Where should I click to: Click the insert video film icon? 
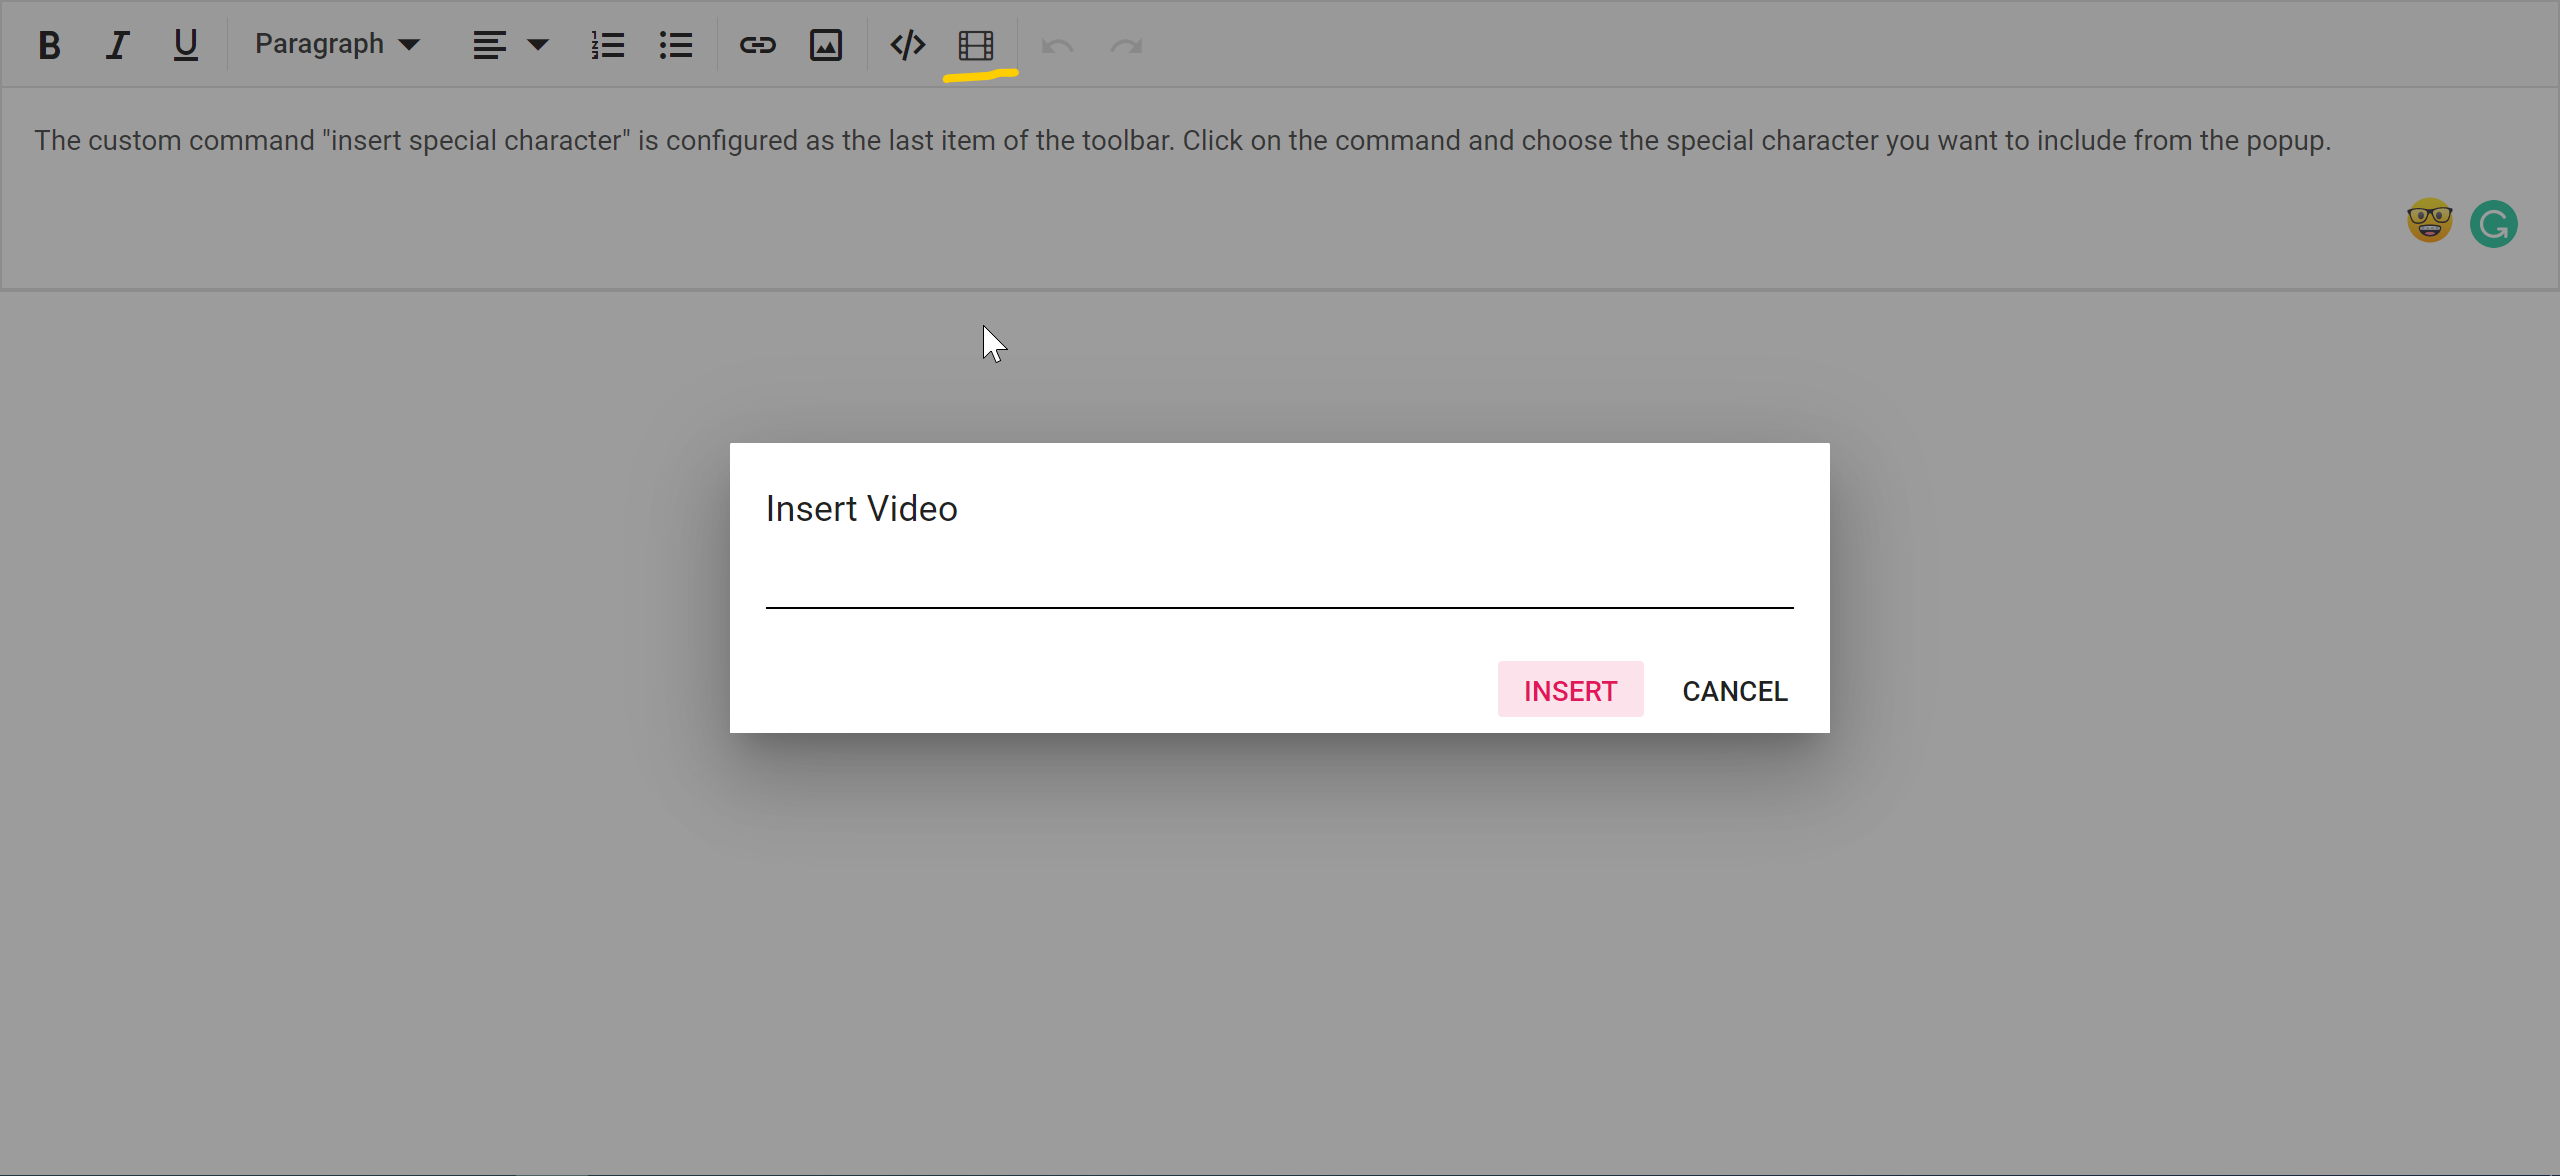coord(976,45)
